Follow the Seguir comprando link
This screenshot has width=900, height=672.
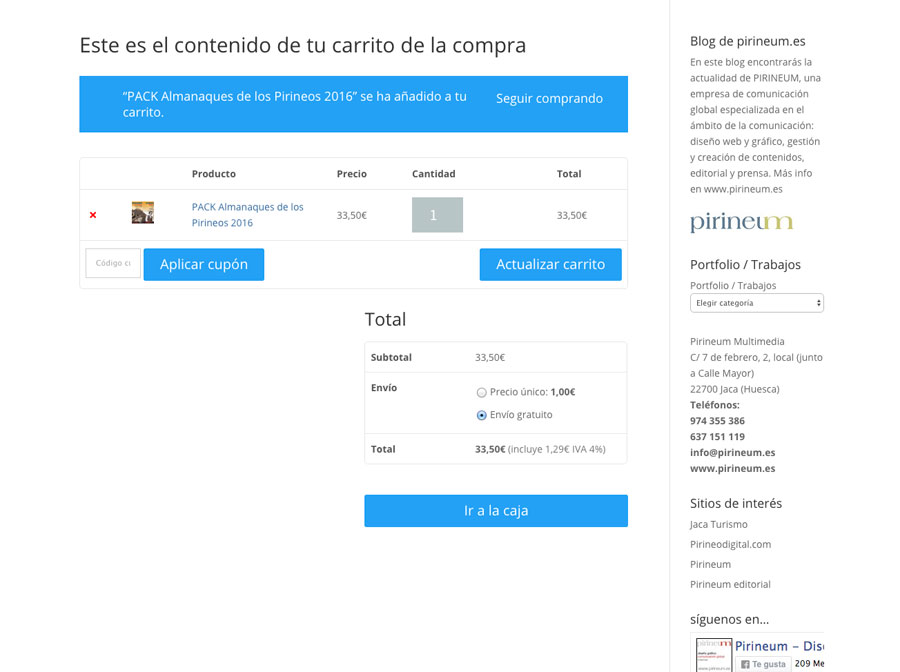[x=549, y=99]
